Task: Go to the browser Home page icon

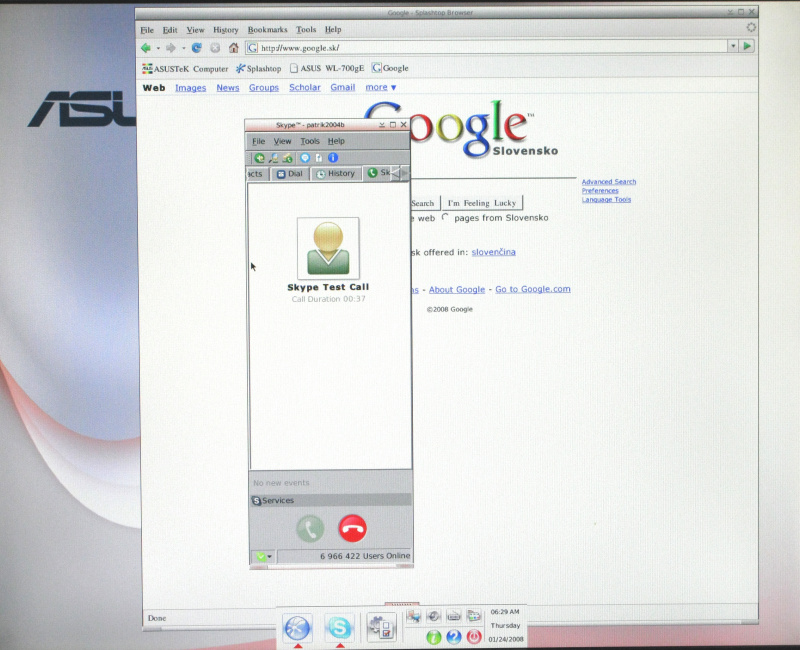Action: click(234, 48)
